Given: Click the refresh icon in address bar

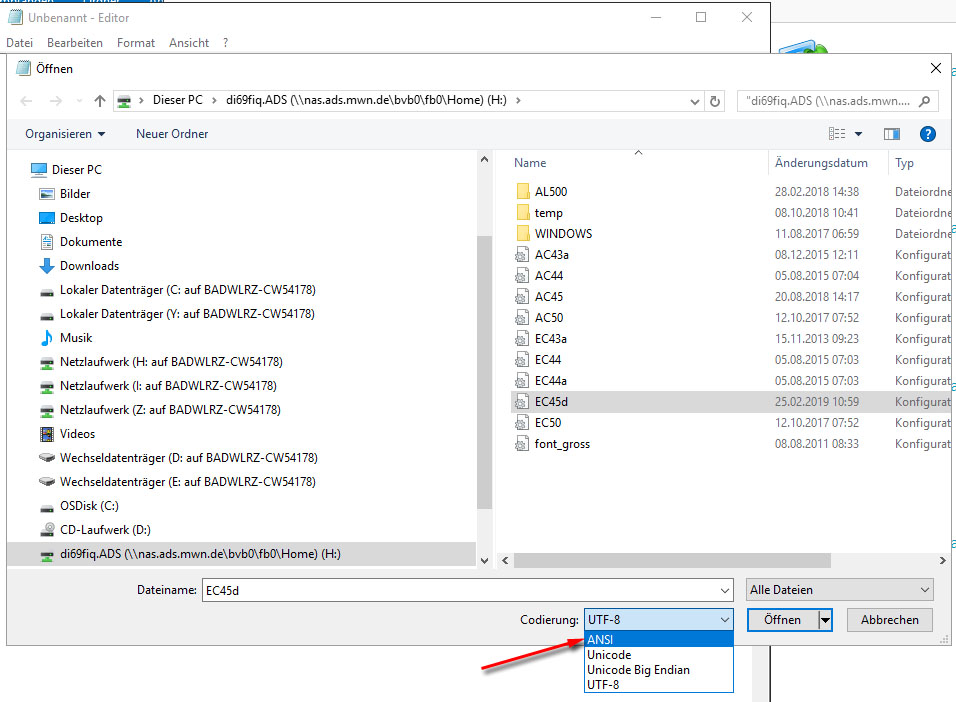Looking at the screenshot, I should tap(715, 101).
